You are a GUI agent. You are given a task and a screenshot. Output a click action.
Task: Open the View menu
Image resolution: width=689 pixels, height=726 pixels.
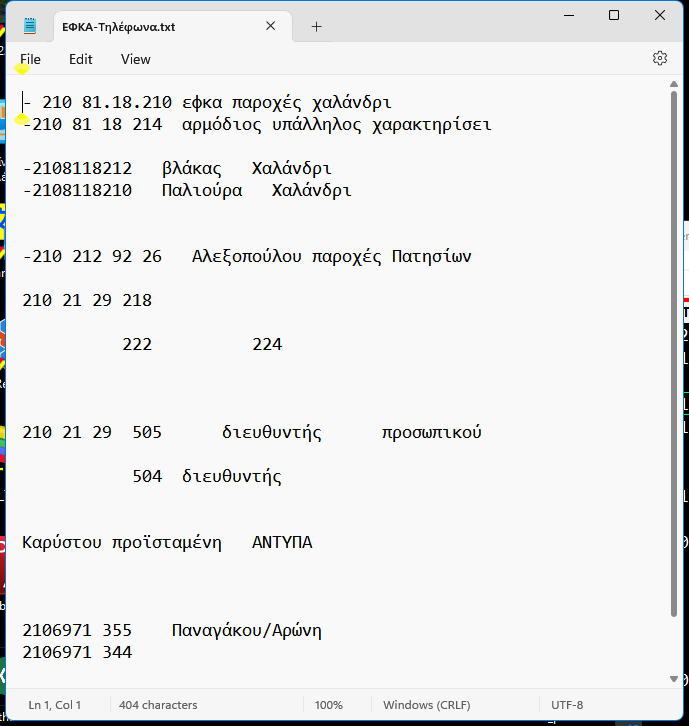tap(136, 59)
